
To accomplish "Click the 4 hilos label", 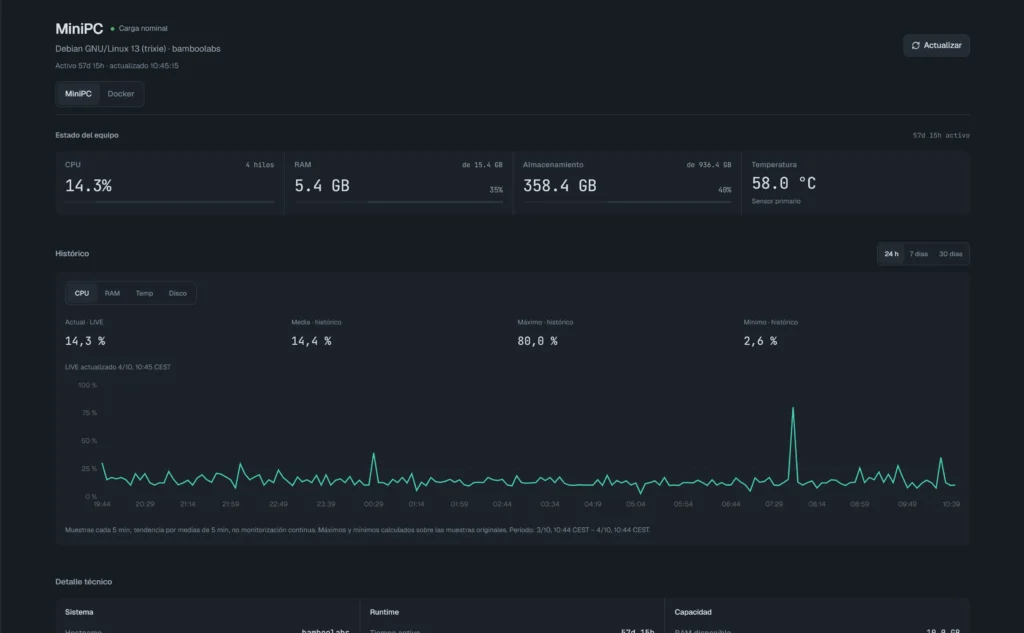I will [260, 165].
